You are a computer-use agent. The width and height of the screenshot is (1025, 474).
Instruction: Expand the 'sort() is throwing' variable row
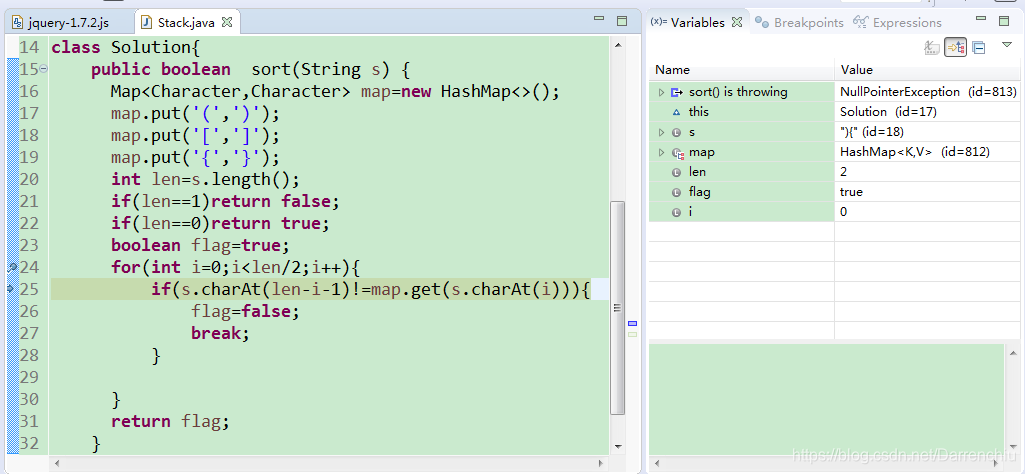tap(661, 92)
